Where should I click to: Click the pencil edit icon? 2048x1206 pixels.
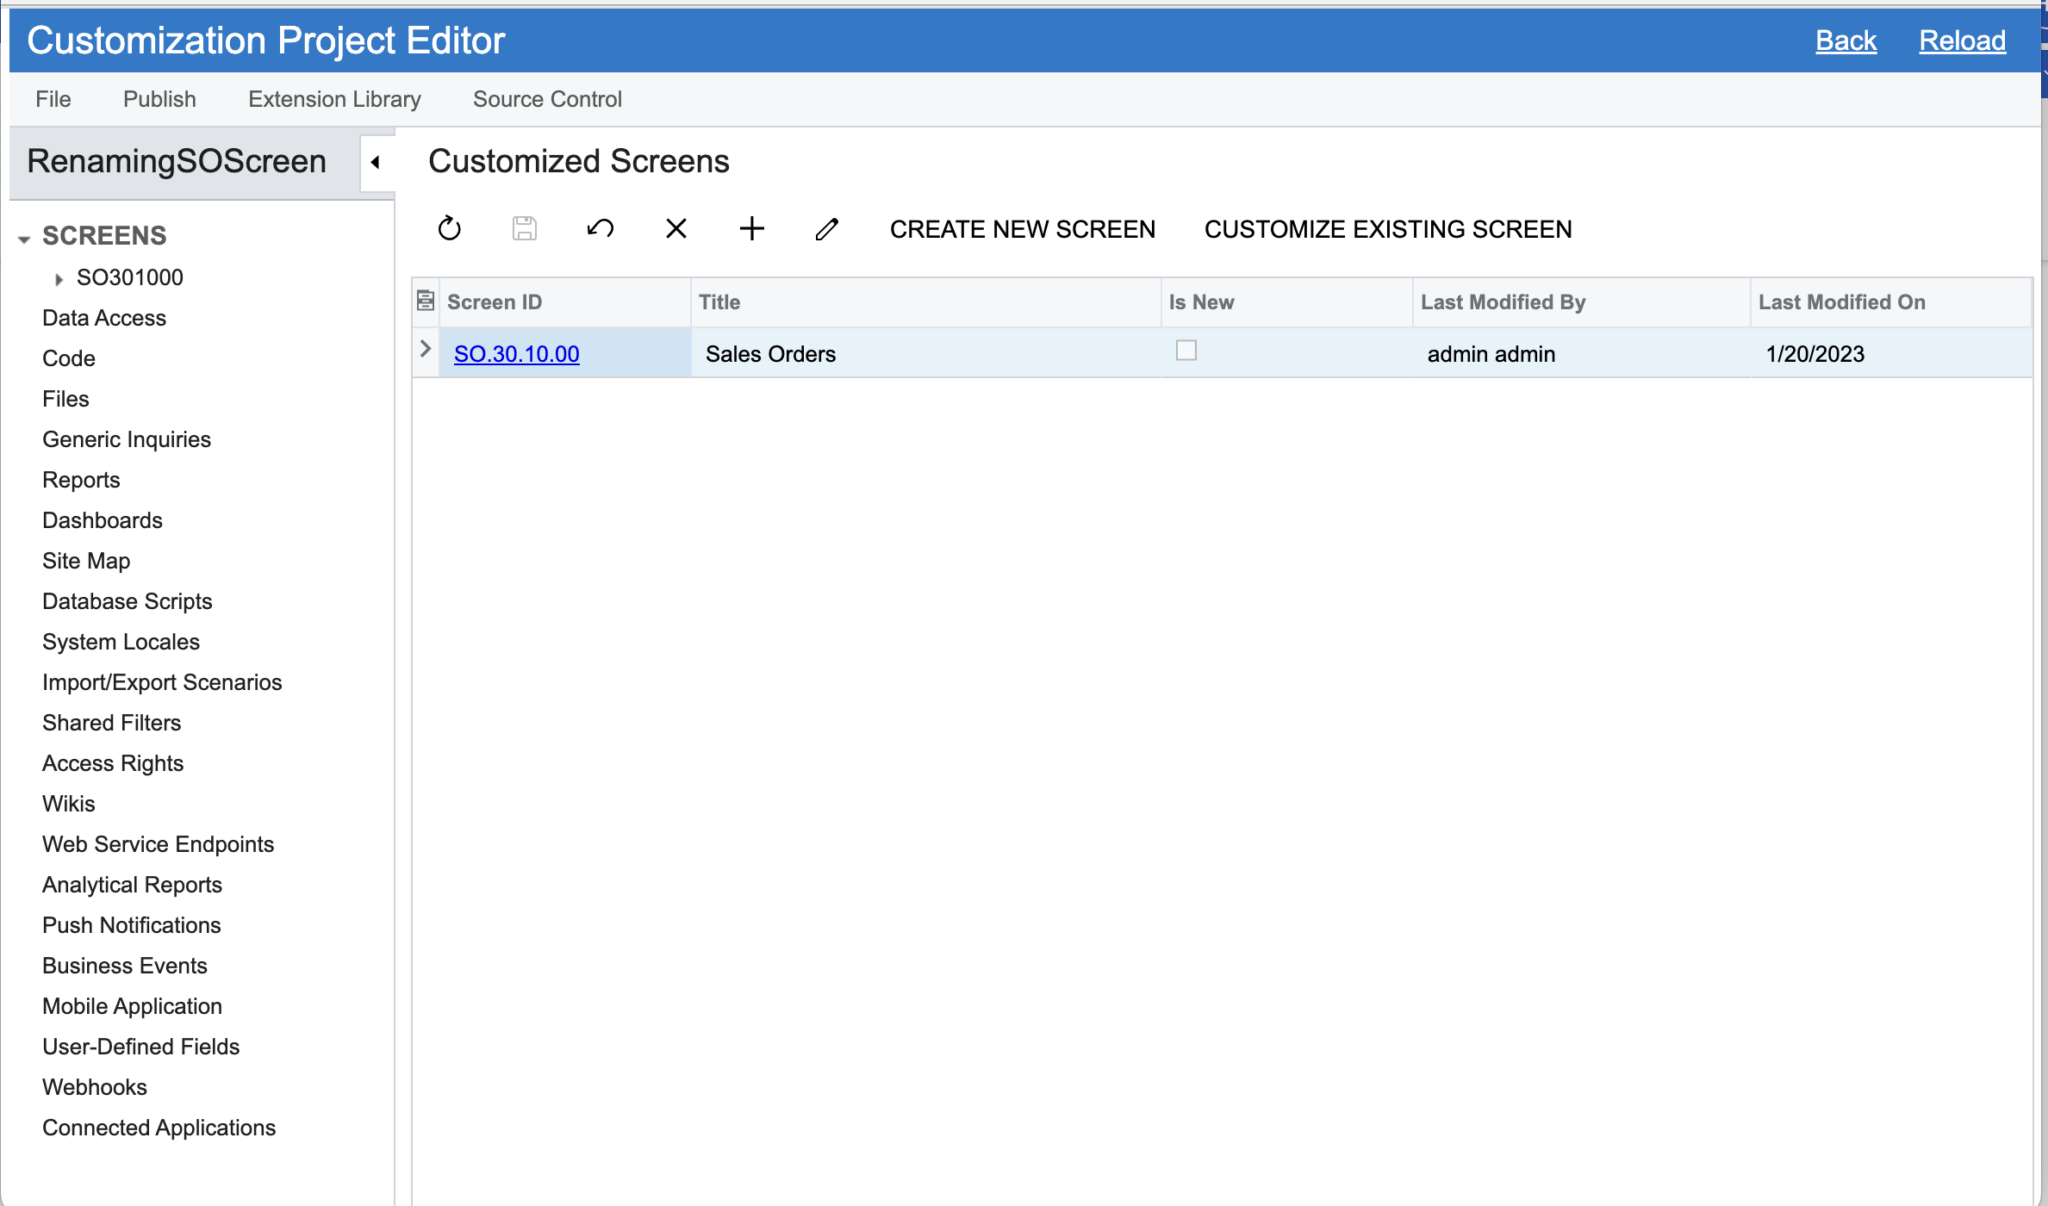click(826, 229)
